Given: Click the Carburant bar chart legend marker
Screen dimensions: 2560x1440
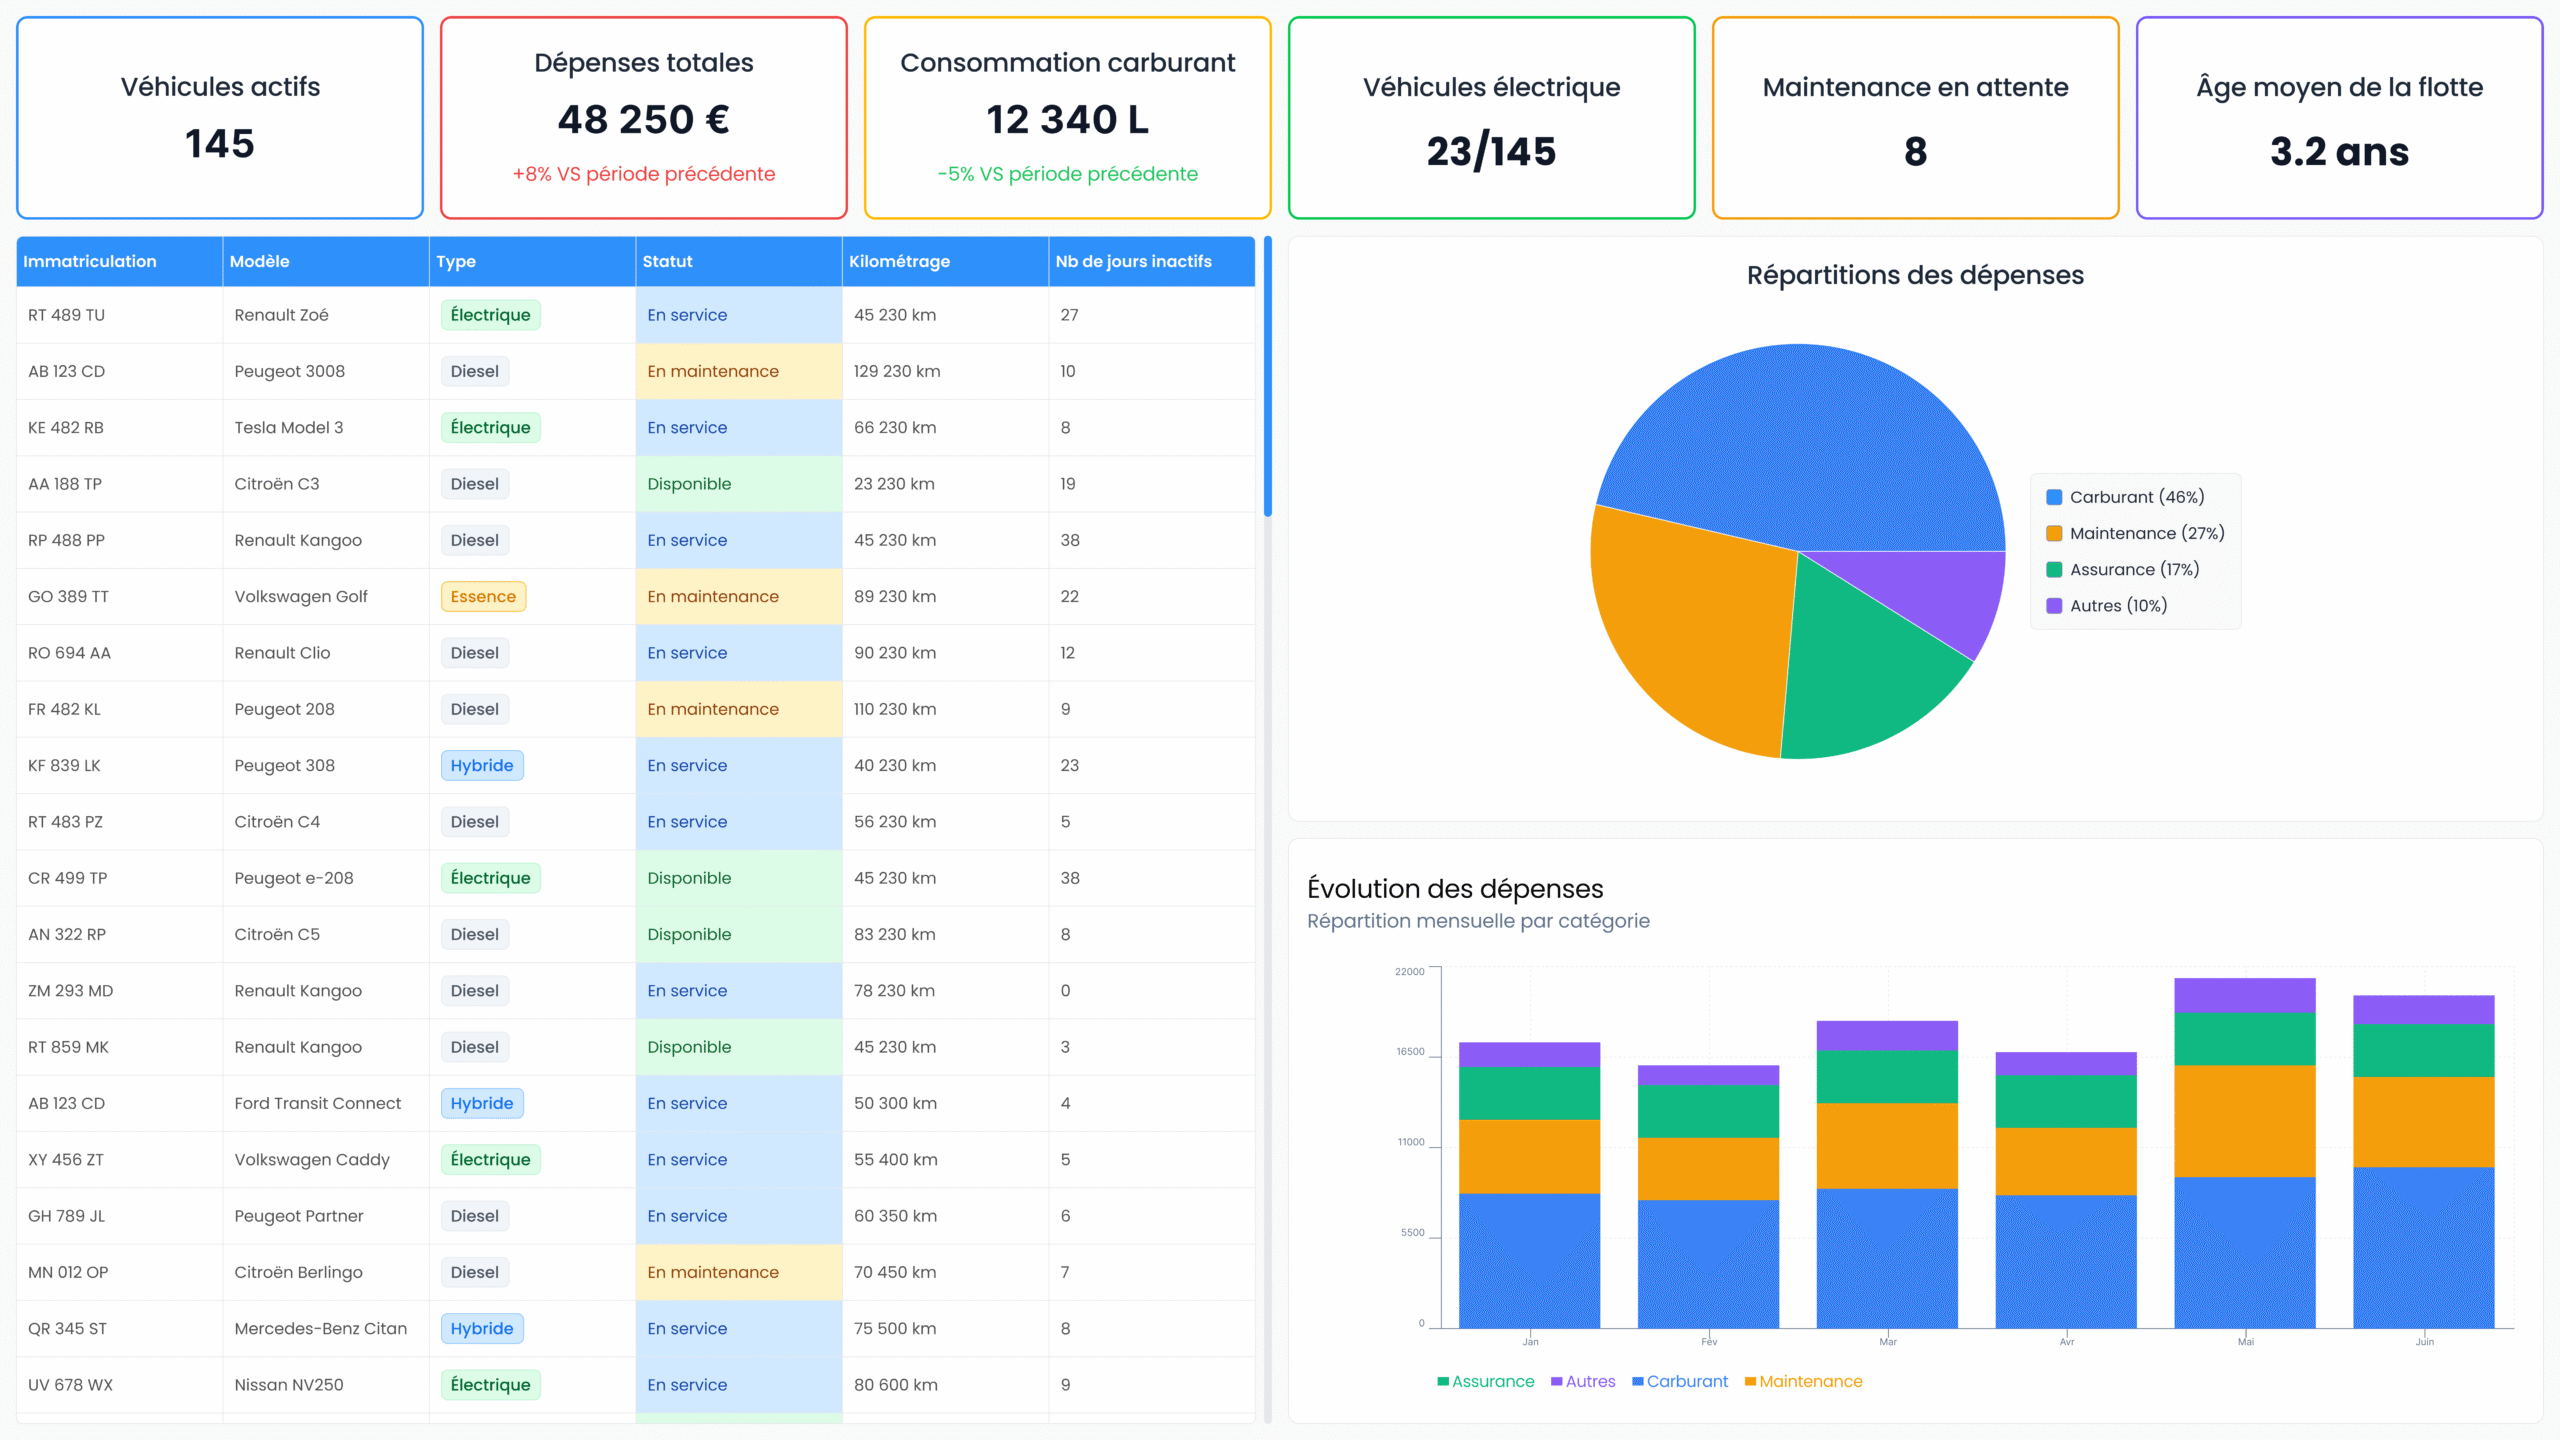Looking at the screenshot, I should pos(1637,1381).
